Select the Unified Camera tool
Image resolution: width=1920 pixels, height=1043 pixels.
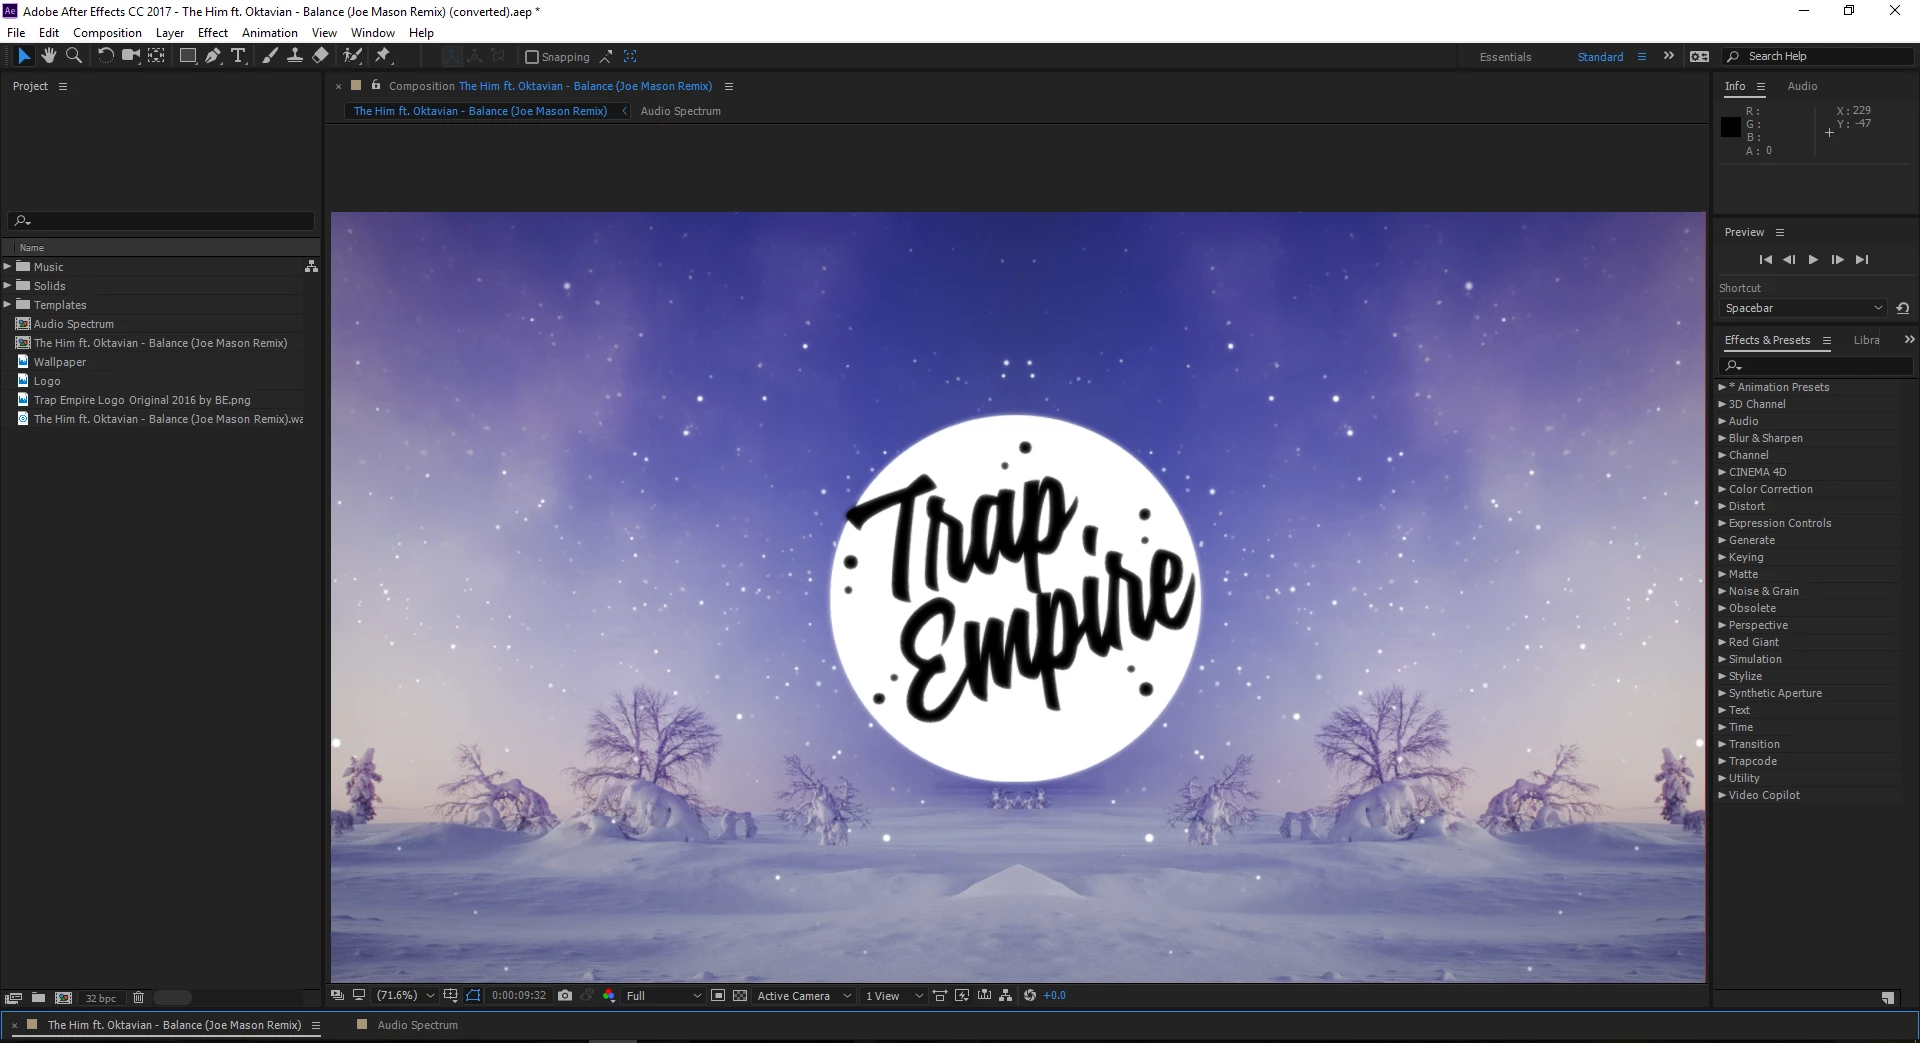[130, 56]
